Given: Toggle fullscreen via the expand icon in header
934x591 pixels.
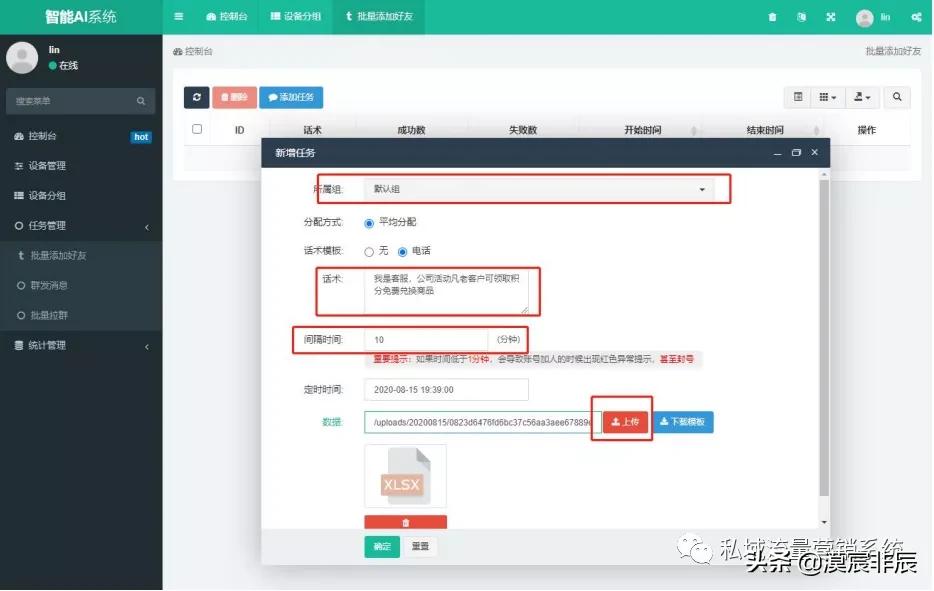Looking at the screenshot, I should tap(830, 16).
